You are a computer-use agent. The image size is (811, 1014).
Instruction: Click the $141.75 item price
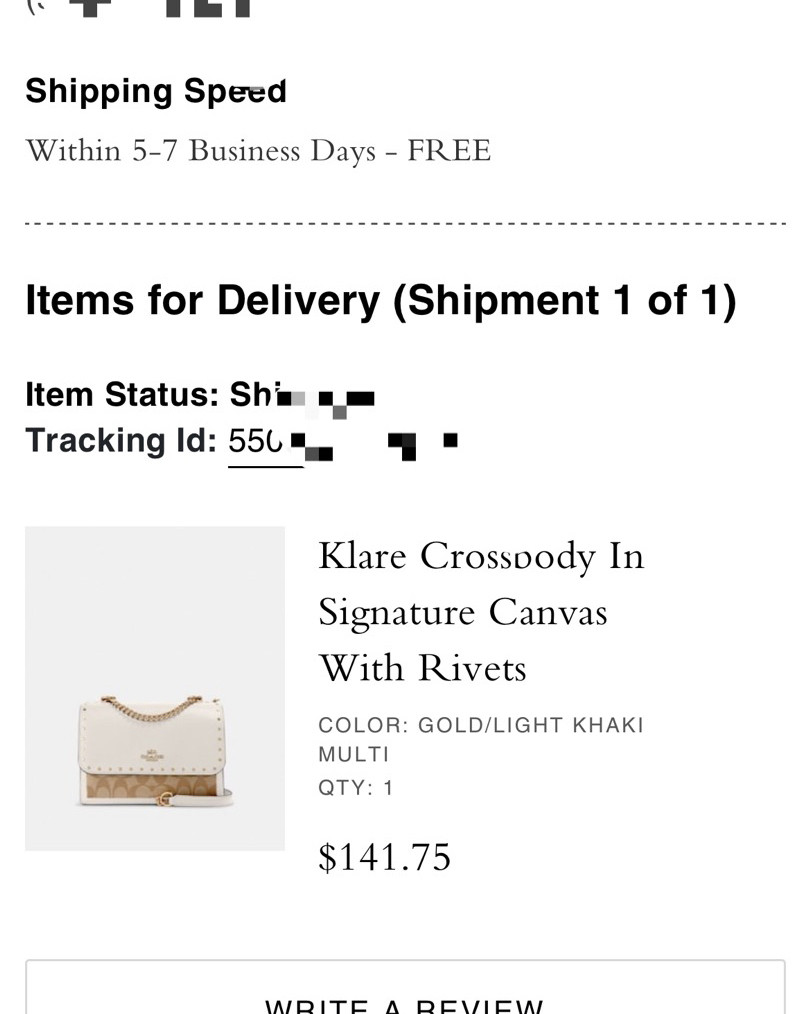click(x=384, y=857)
